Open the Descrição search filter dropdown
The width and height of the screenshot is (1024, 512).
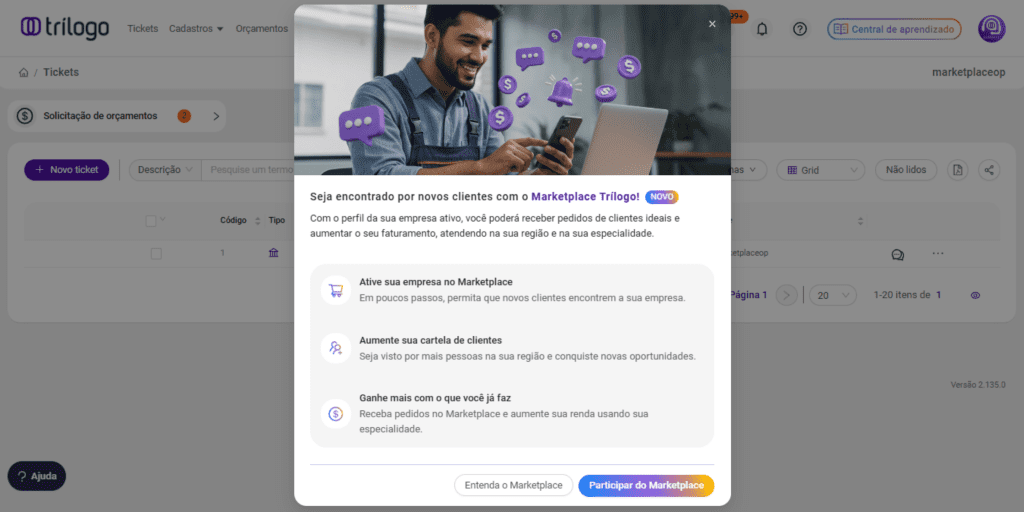pos(165,170)
